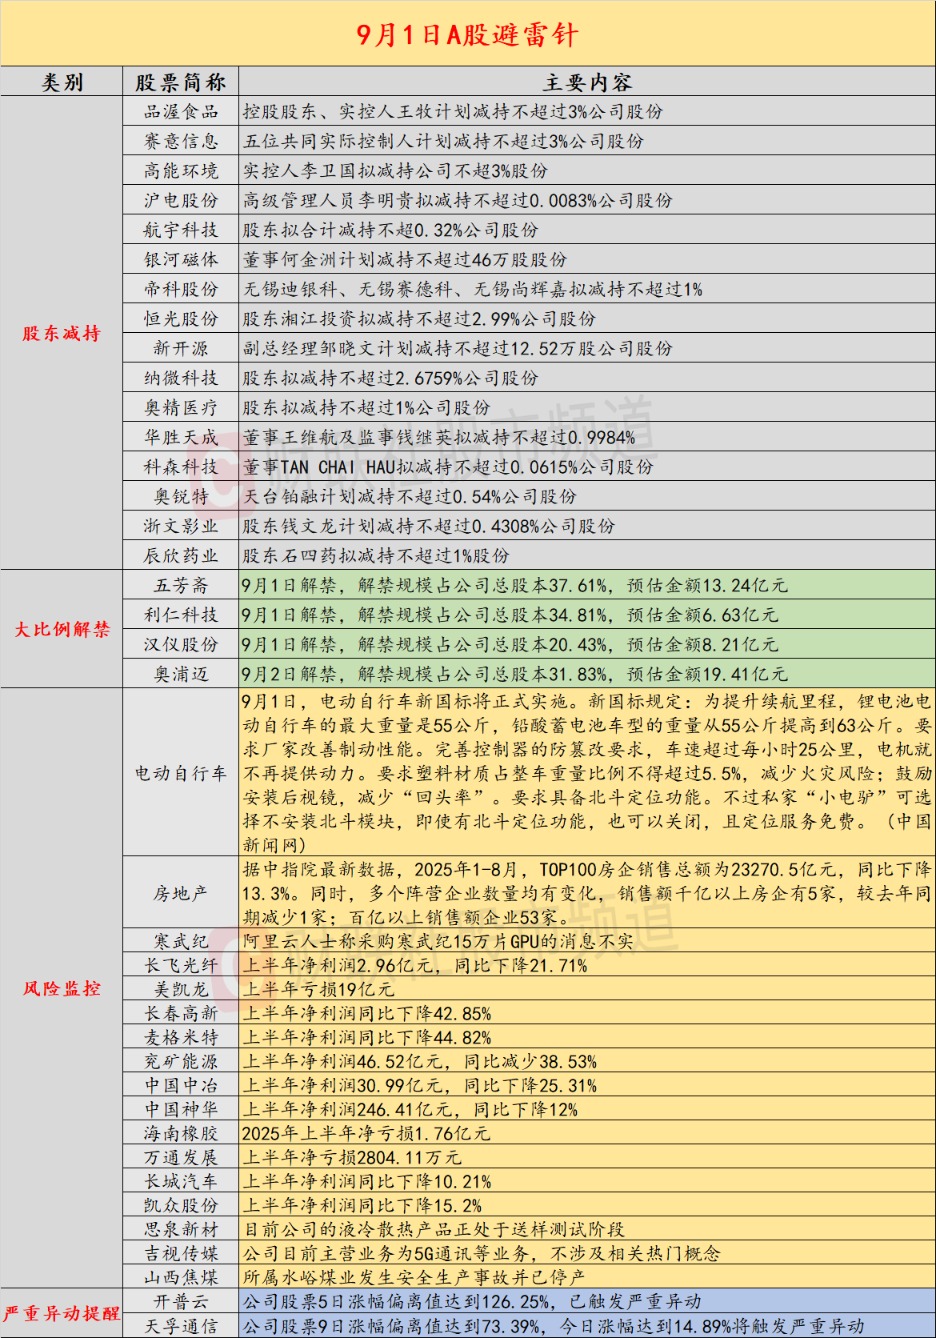This screenshot has width=936, height=1338.
Task: Click 奥浦迈 unlock detail 预估金额19.41亿元
Action: click(707, 674)
